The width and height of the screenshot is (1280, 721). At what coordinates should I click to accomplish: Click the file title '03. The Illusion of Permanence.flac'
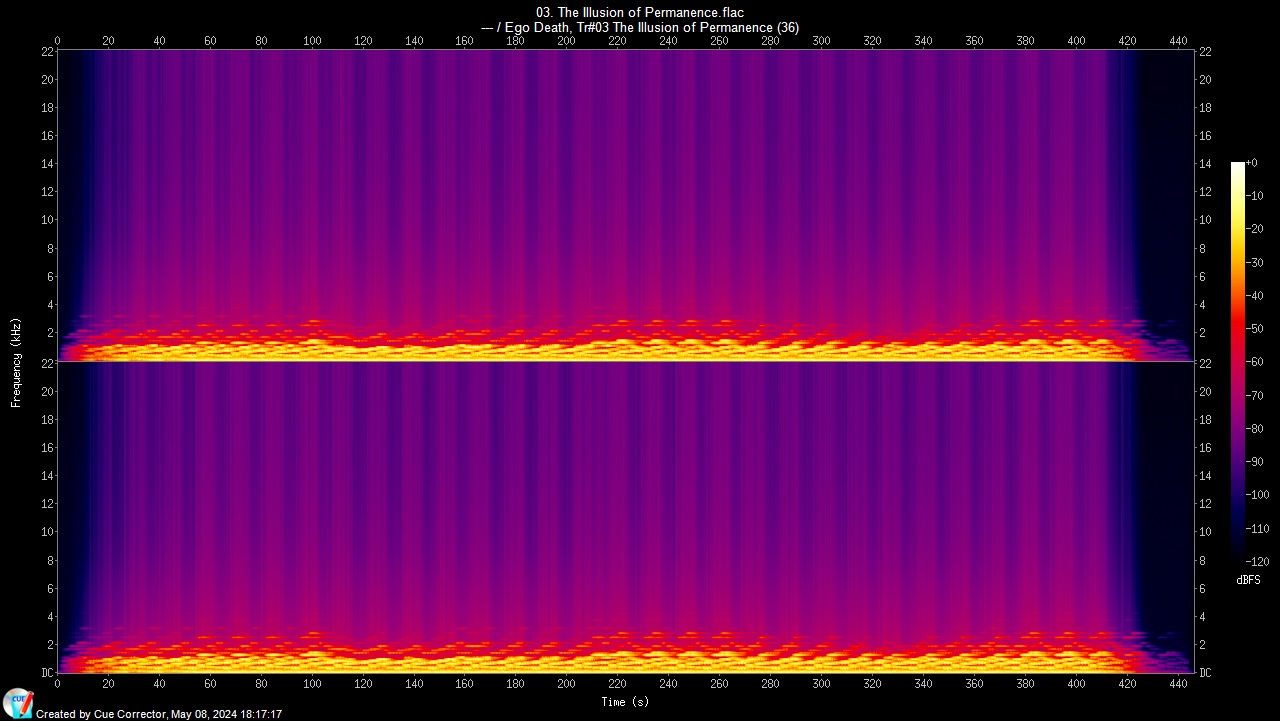[x=640, y=12]
